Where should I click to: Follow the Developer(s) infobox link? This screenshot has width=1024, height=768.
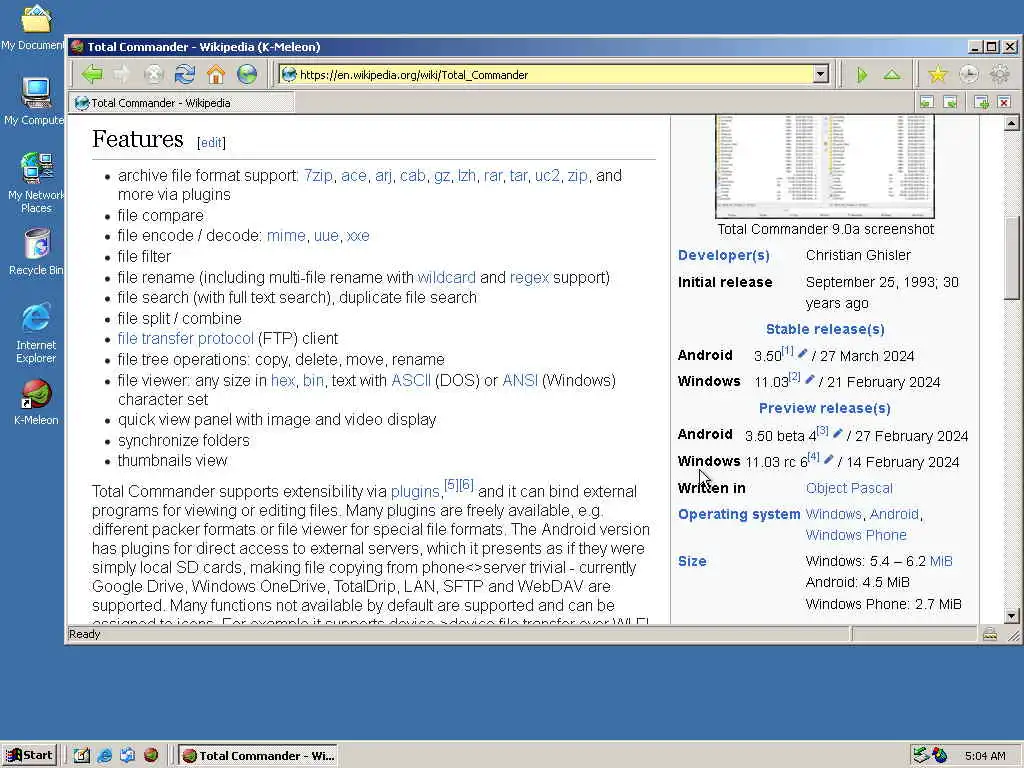click(724, 255)
